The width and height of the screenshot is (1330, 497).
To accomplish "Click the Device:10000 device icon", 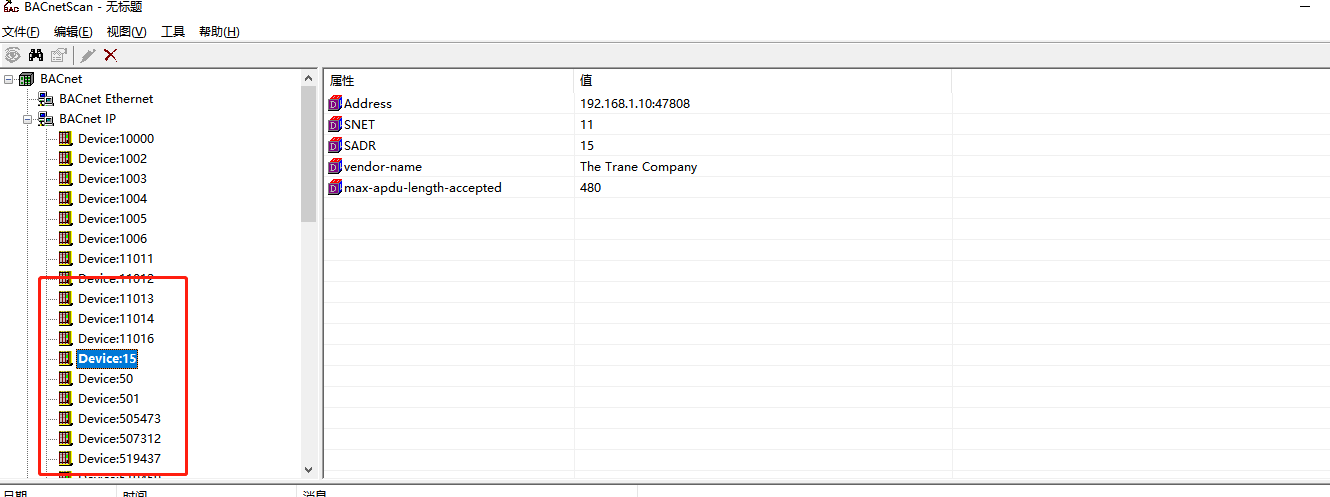I will coord(66,139).
